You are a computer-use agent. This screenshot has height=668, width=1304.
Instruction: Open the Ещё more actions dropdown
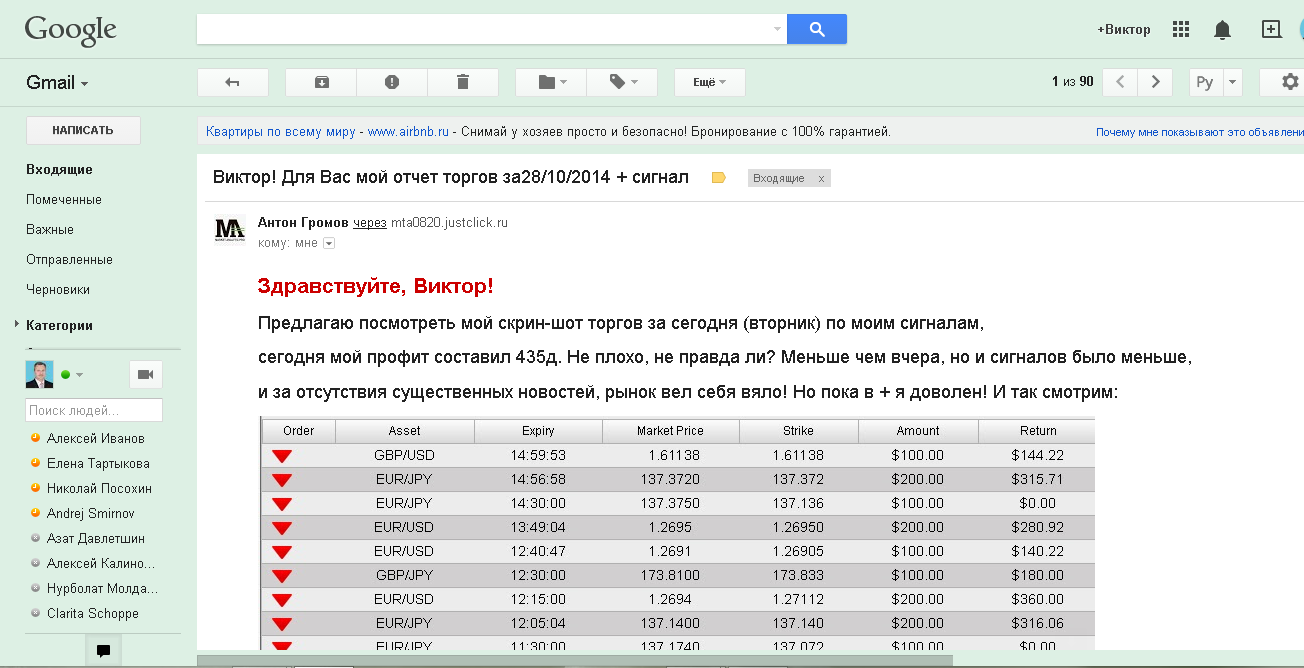710,82
